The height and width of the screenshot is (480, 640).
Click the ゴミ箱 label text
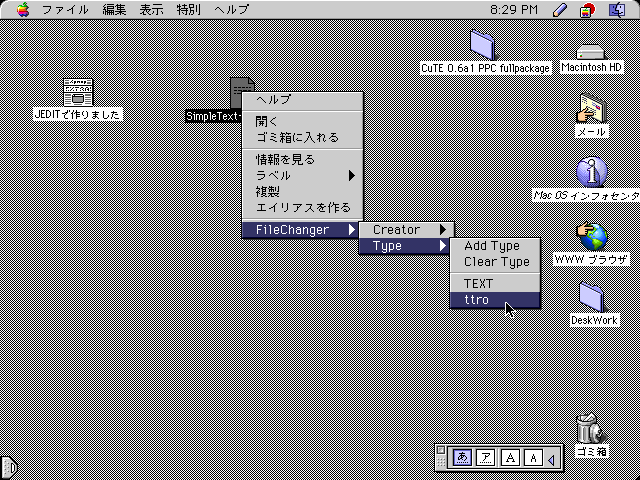click(x=591, y=451)
